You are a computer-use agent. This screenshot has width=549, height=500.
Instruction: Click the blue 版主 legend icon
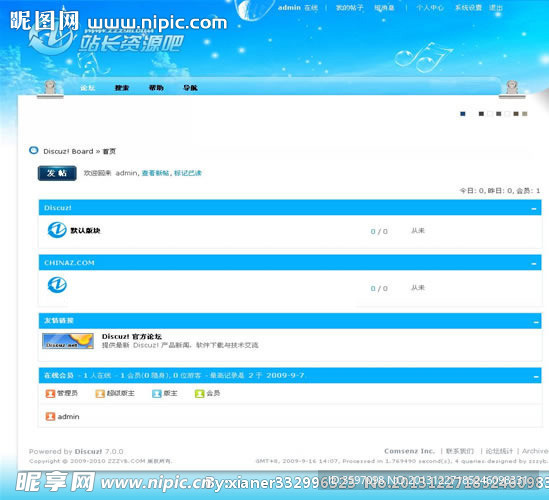pos(157,394)
